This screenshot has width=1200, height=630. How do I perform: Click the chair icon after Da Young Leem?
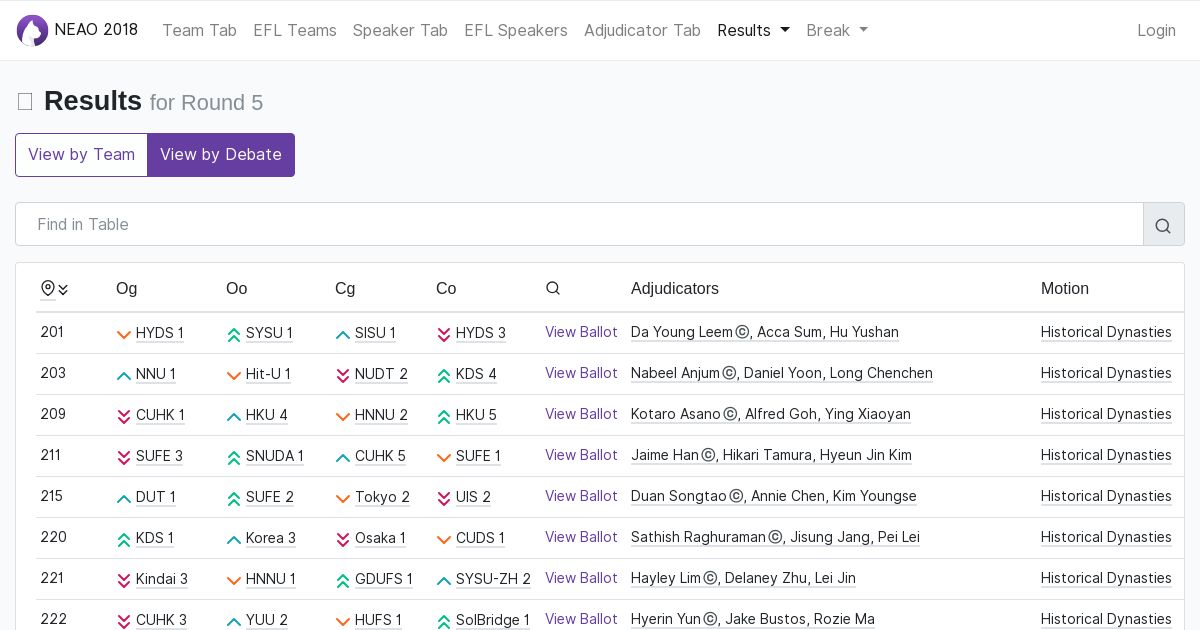click(x=742, y=333)
